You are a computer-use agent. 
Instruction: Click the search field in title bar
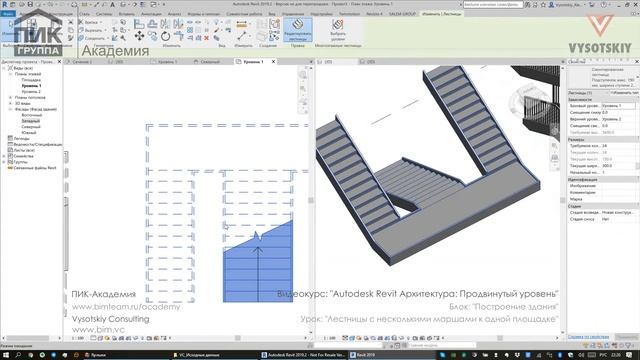click(x=493, y=4)
